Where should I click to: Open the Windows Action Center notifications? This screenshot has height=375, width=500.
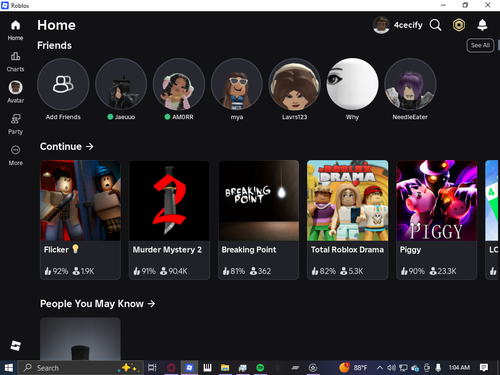484,368
